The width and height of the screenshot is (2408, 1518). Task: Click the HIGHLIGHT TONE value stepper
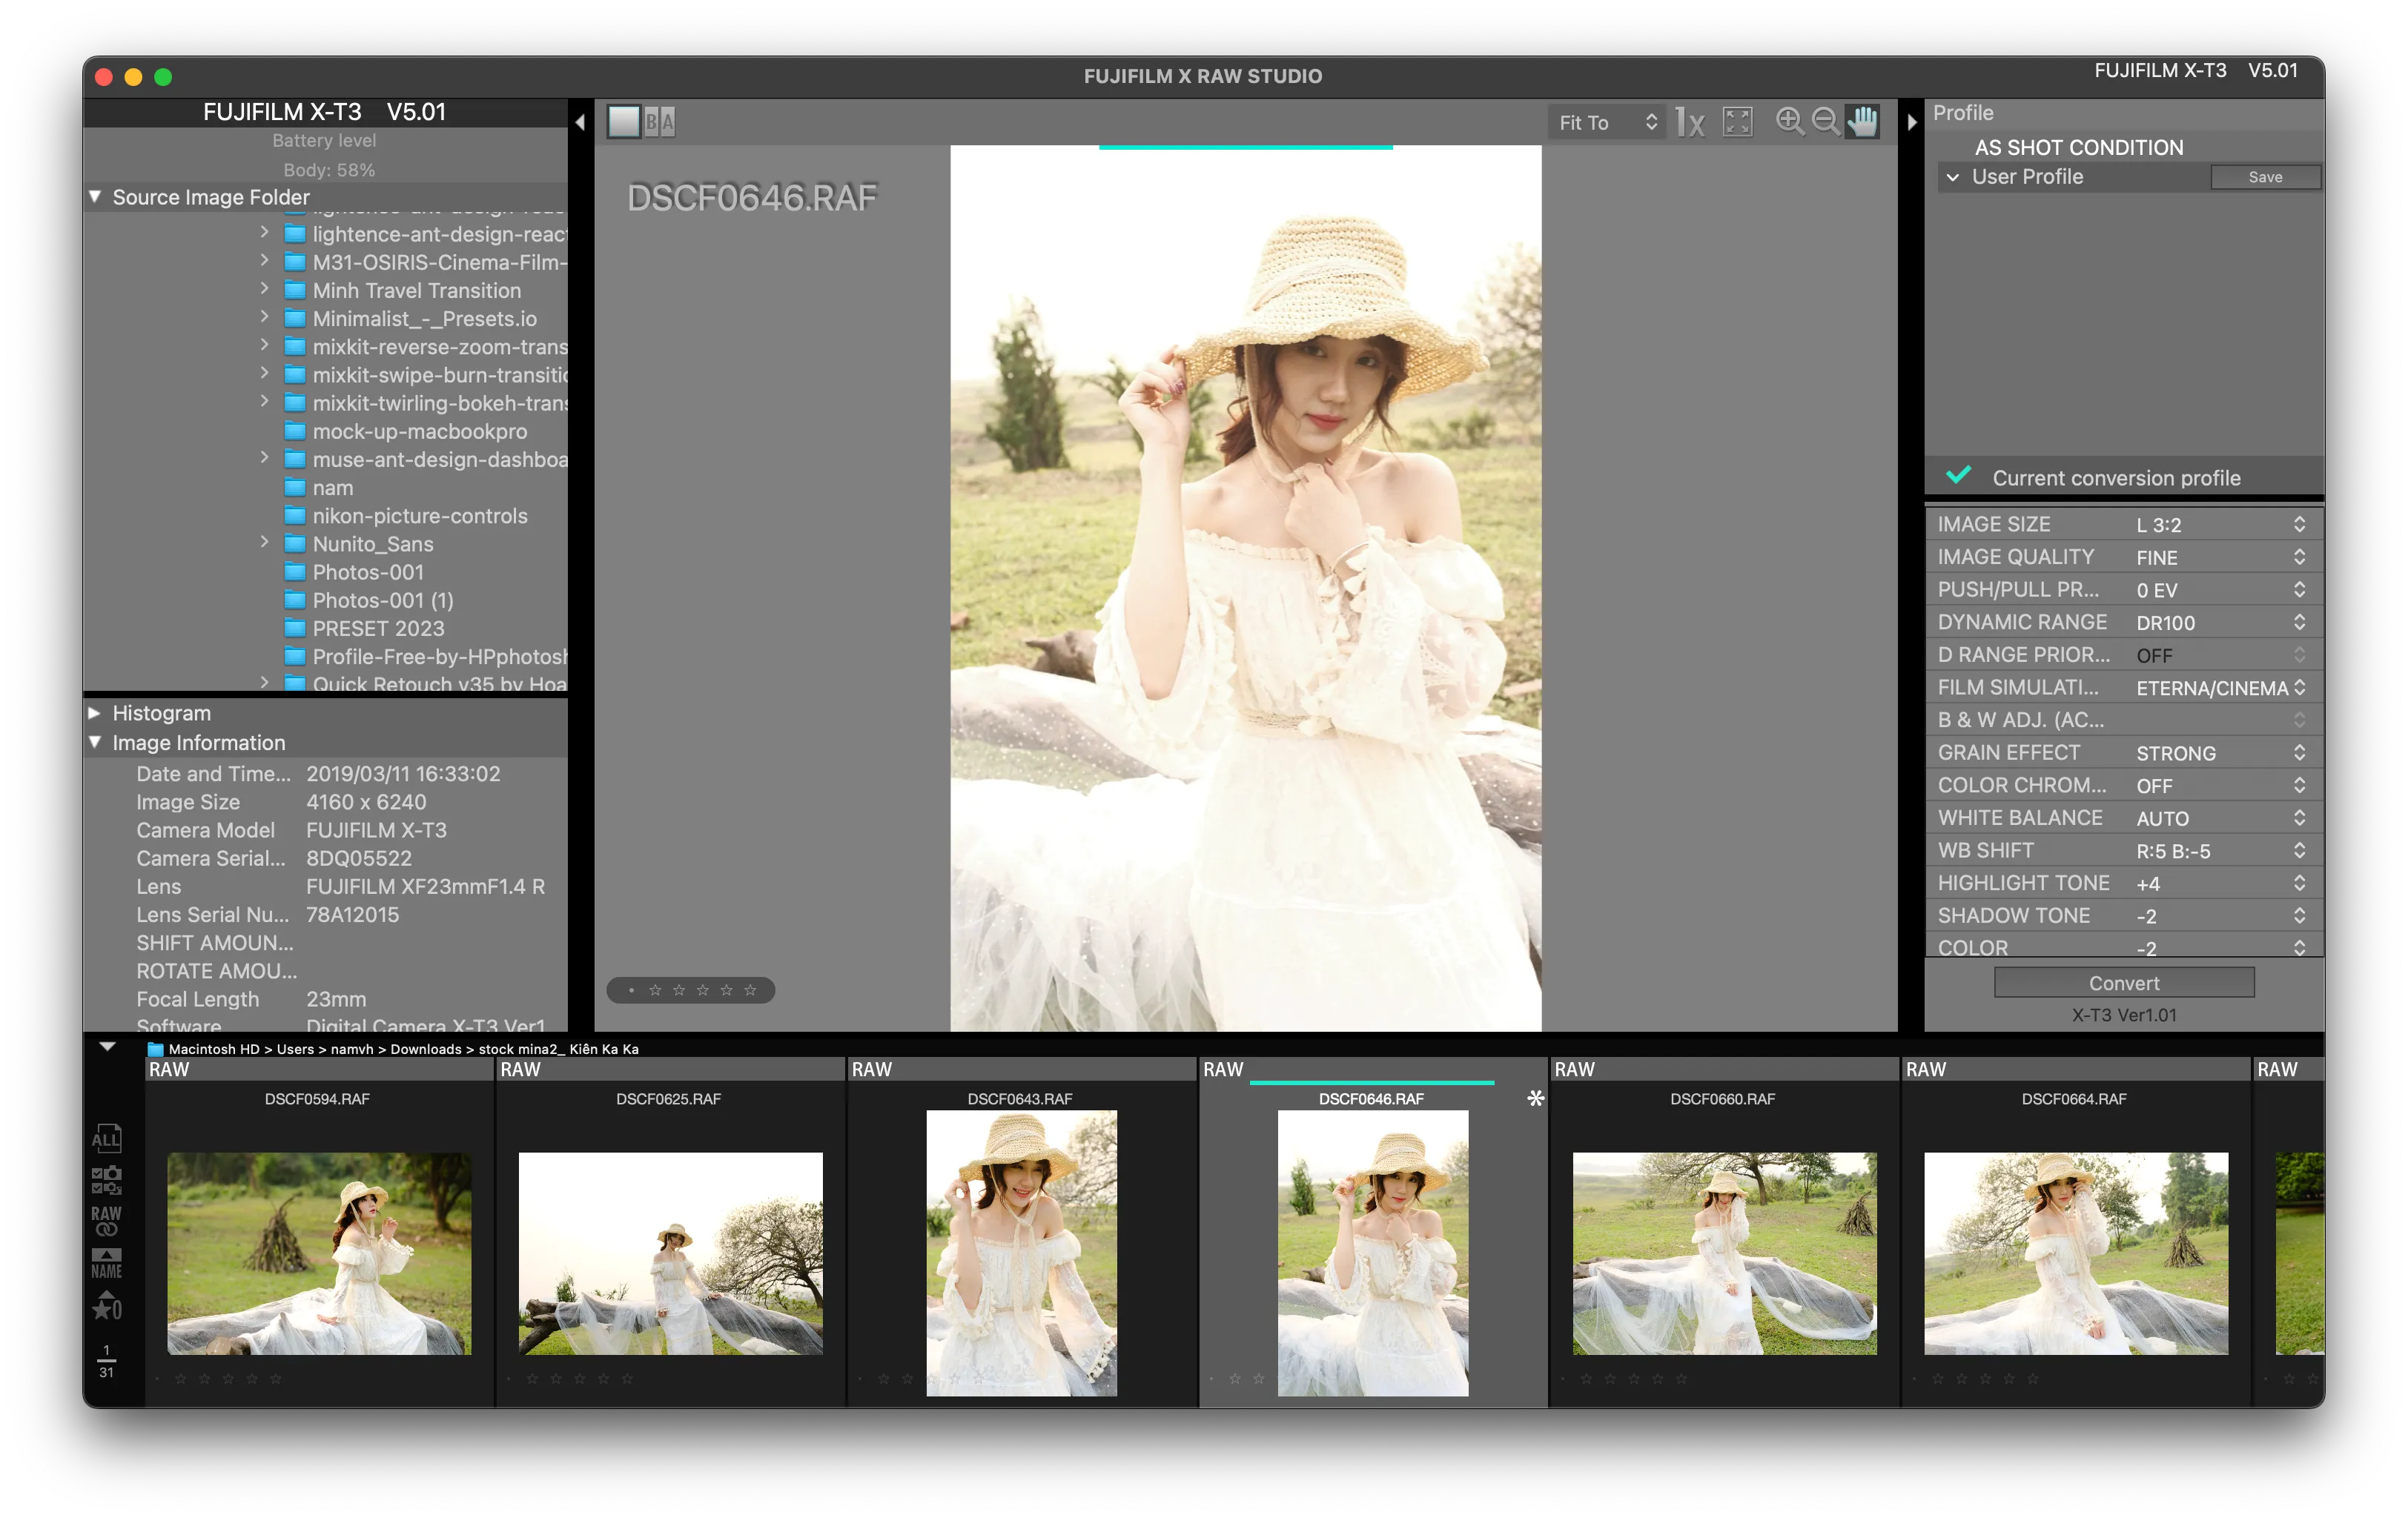(2299, 883)
